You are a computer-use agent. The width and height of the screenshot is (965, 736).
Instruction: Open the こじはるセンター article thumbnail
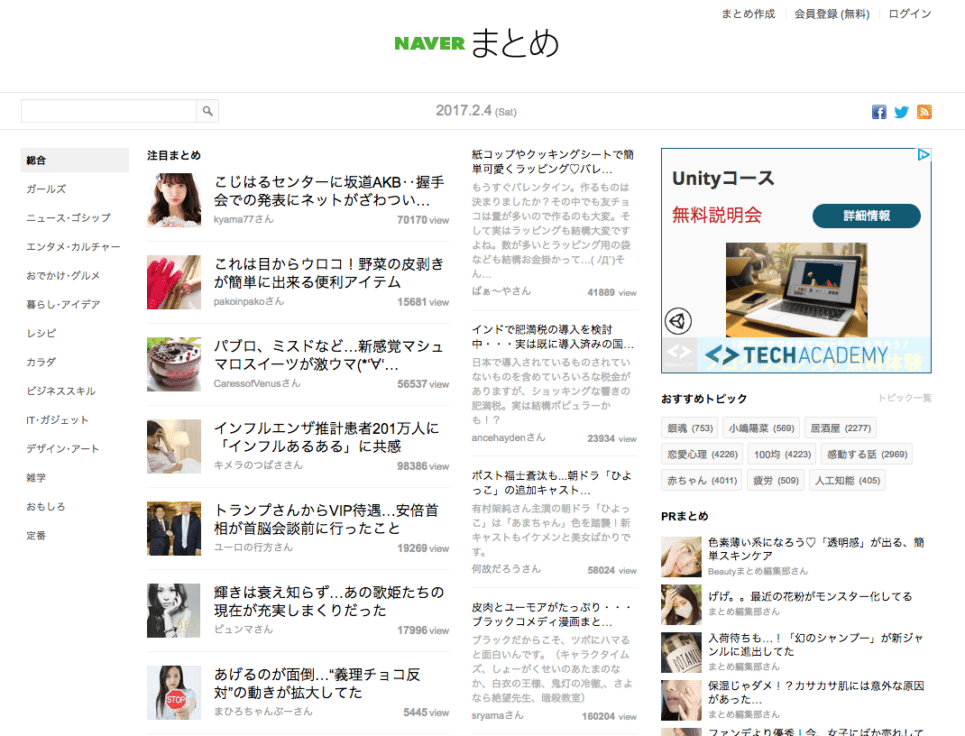(174, 199)
